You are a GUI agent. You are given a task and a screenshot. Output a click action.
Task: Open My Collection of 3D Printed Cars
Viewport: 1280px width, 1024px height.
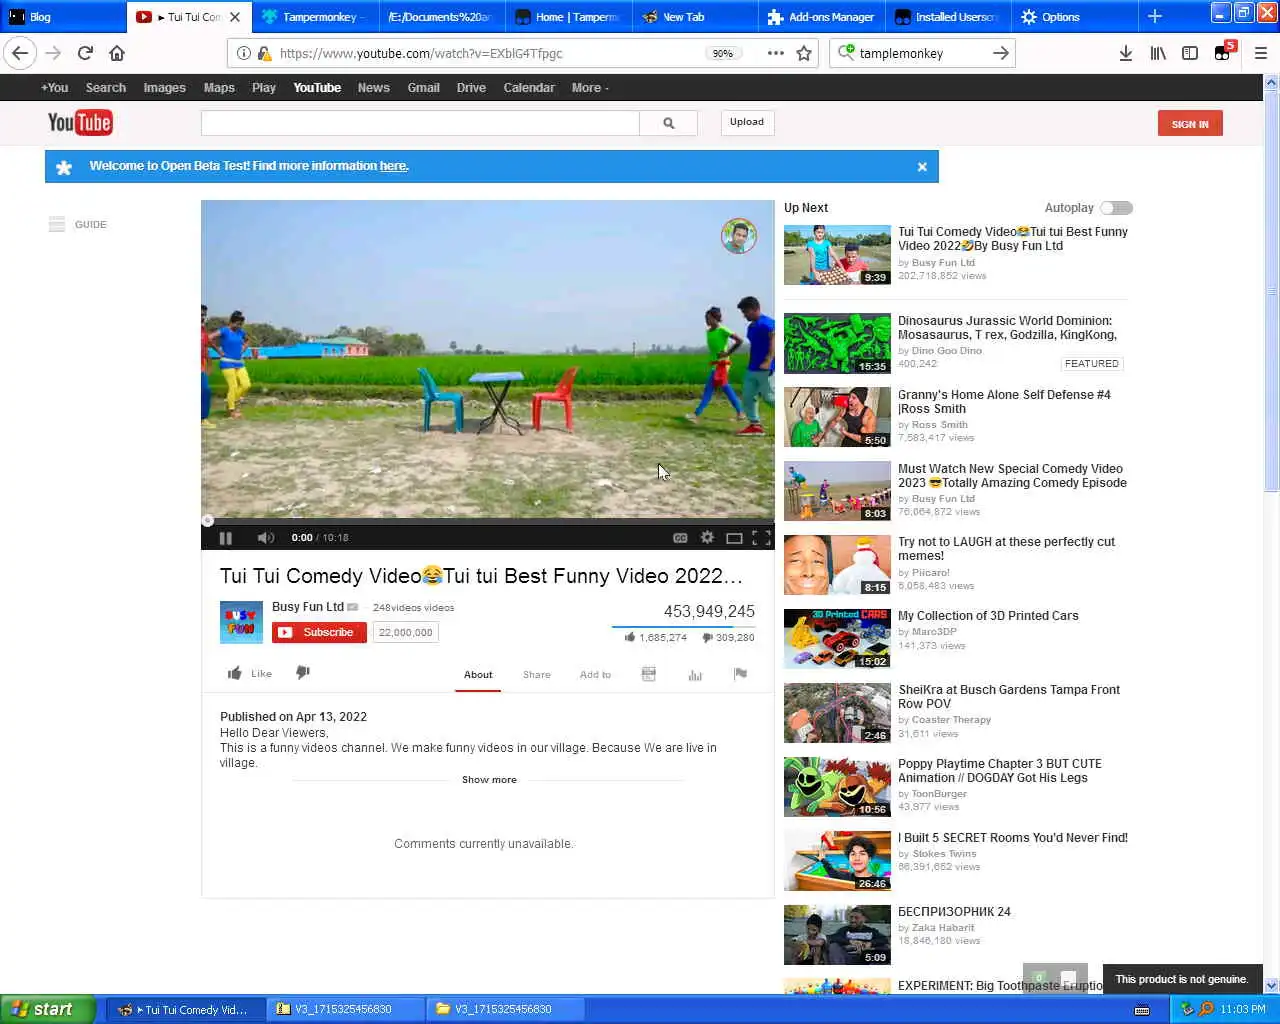(988, 616)
